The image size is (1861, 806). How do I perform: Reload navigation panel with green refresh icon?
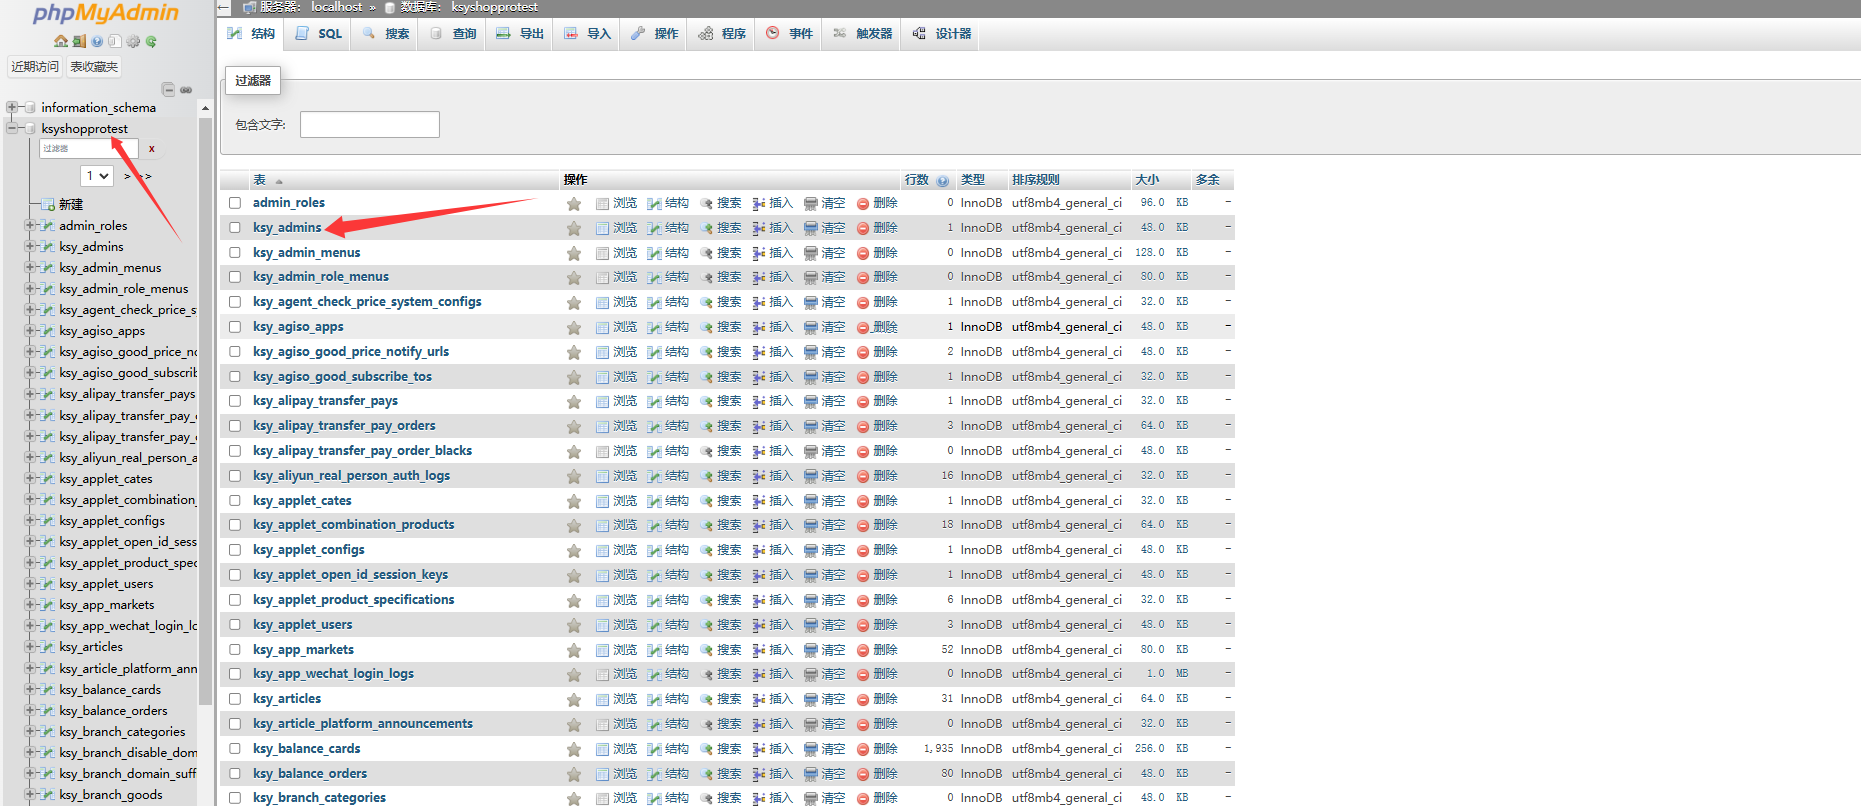click(x=151, y=42)
